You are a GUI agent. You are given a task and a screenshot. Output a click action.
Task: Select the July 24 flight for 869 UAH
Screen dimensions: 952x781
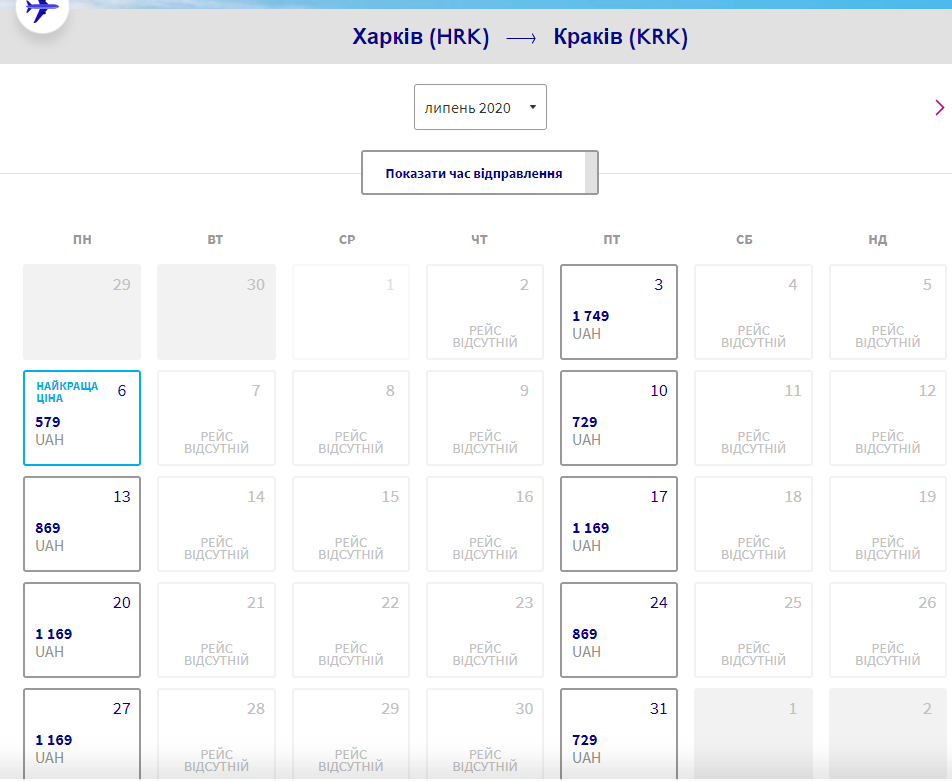[x=618, y=630]
